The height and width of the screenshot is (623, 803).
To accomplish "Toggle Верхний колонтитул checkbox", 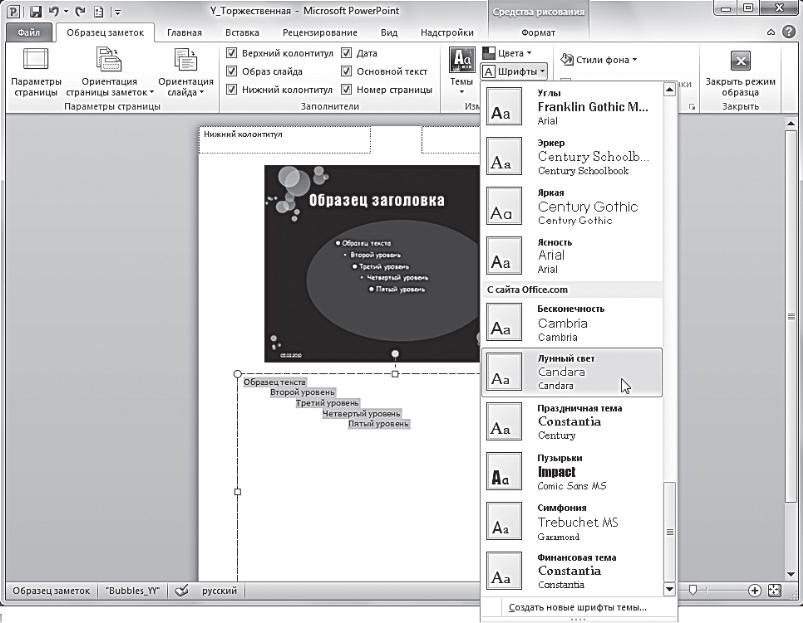I will 231,53.
